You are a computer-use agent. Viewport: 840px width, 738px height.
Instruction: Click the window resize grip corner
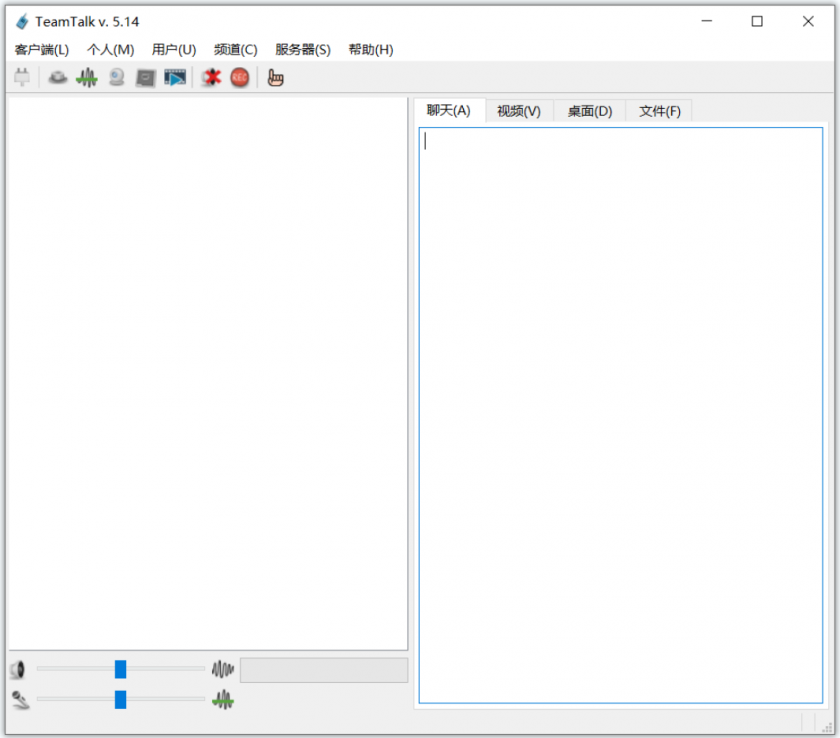click(x=827, y=727)
